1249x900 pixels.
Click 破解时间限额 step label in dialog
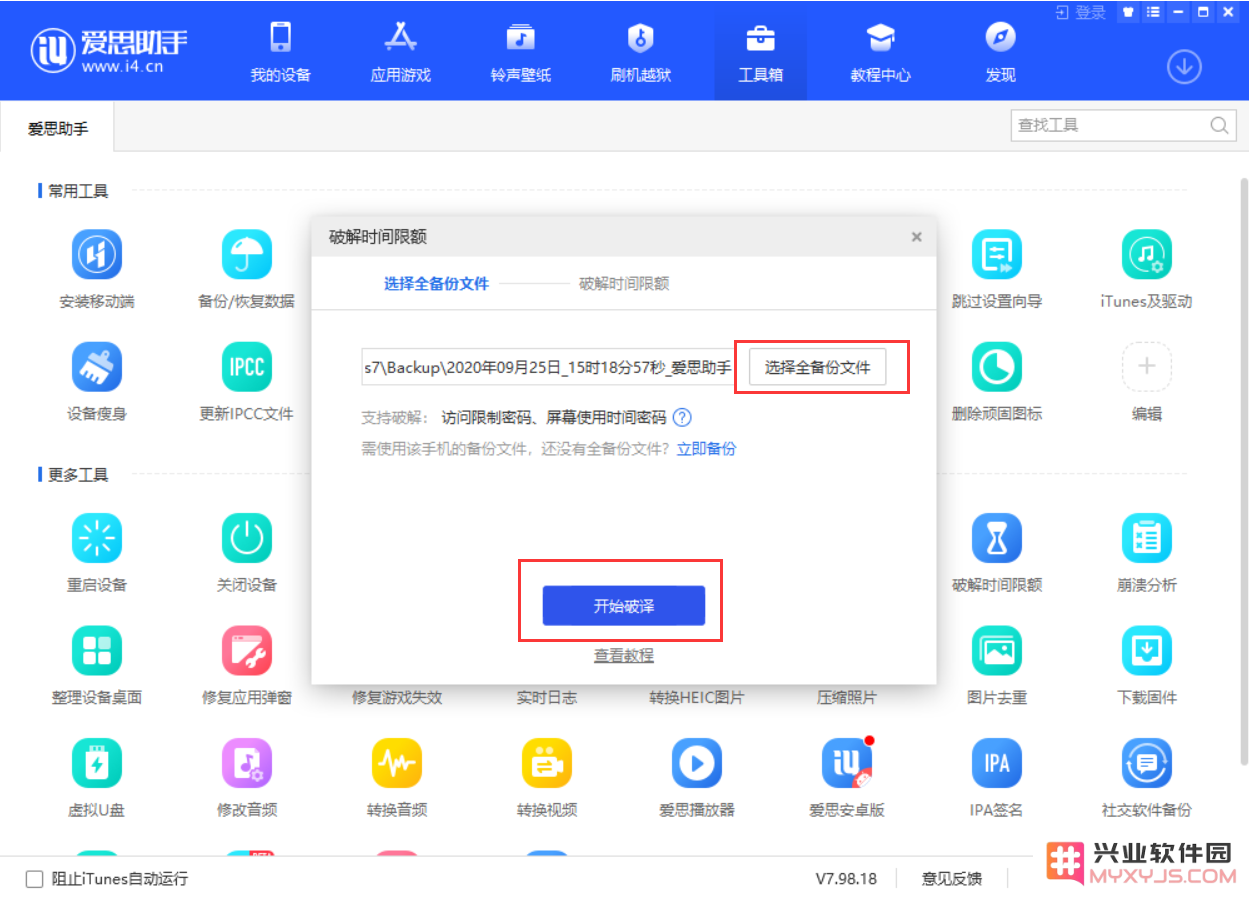[x=624, y=284]
